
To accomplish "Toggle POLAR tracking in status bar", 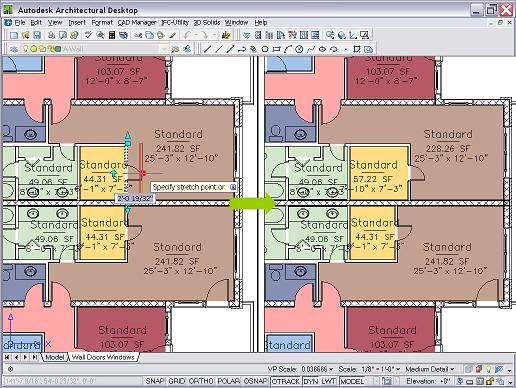I will 229,381.
